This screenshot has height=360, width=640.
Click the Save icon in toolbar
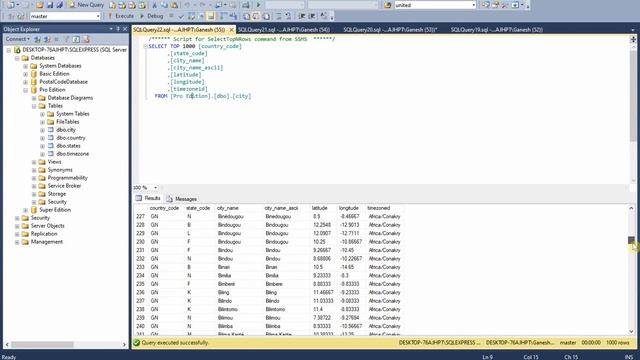click(x=50, y=5)
